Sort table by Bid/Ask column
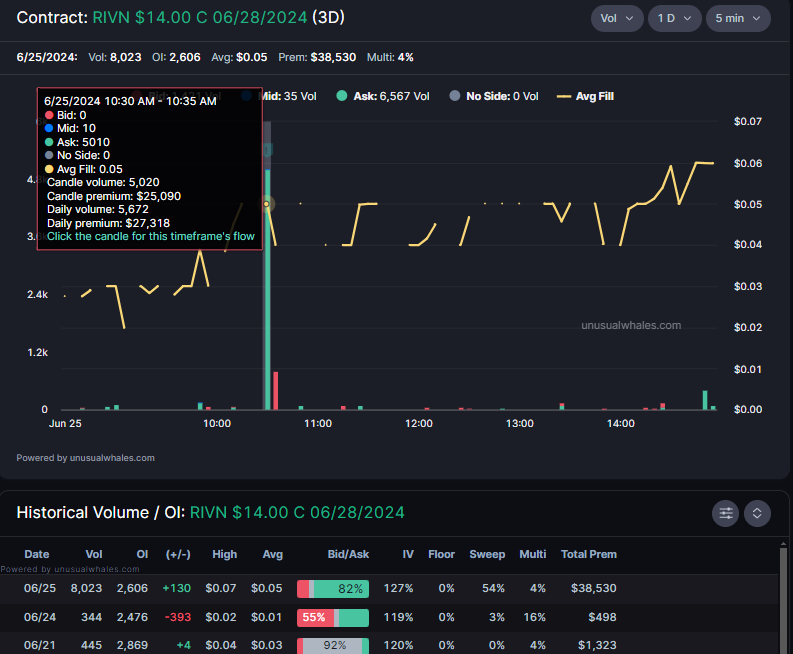The width and height of the screenshot is (793, 654). (348, 554)
